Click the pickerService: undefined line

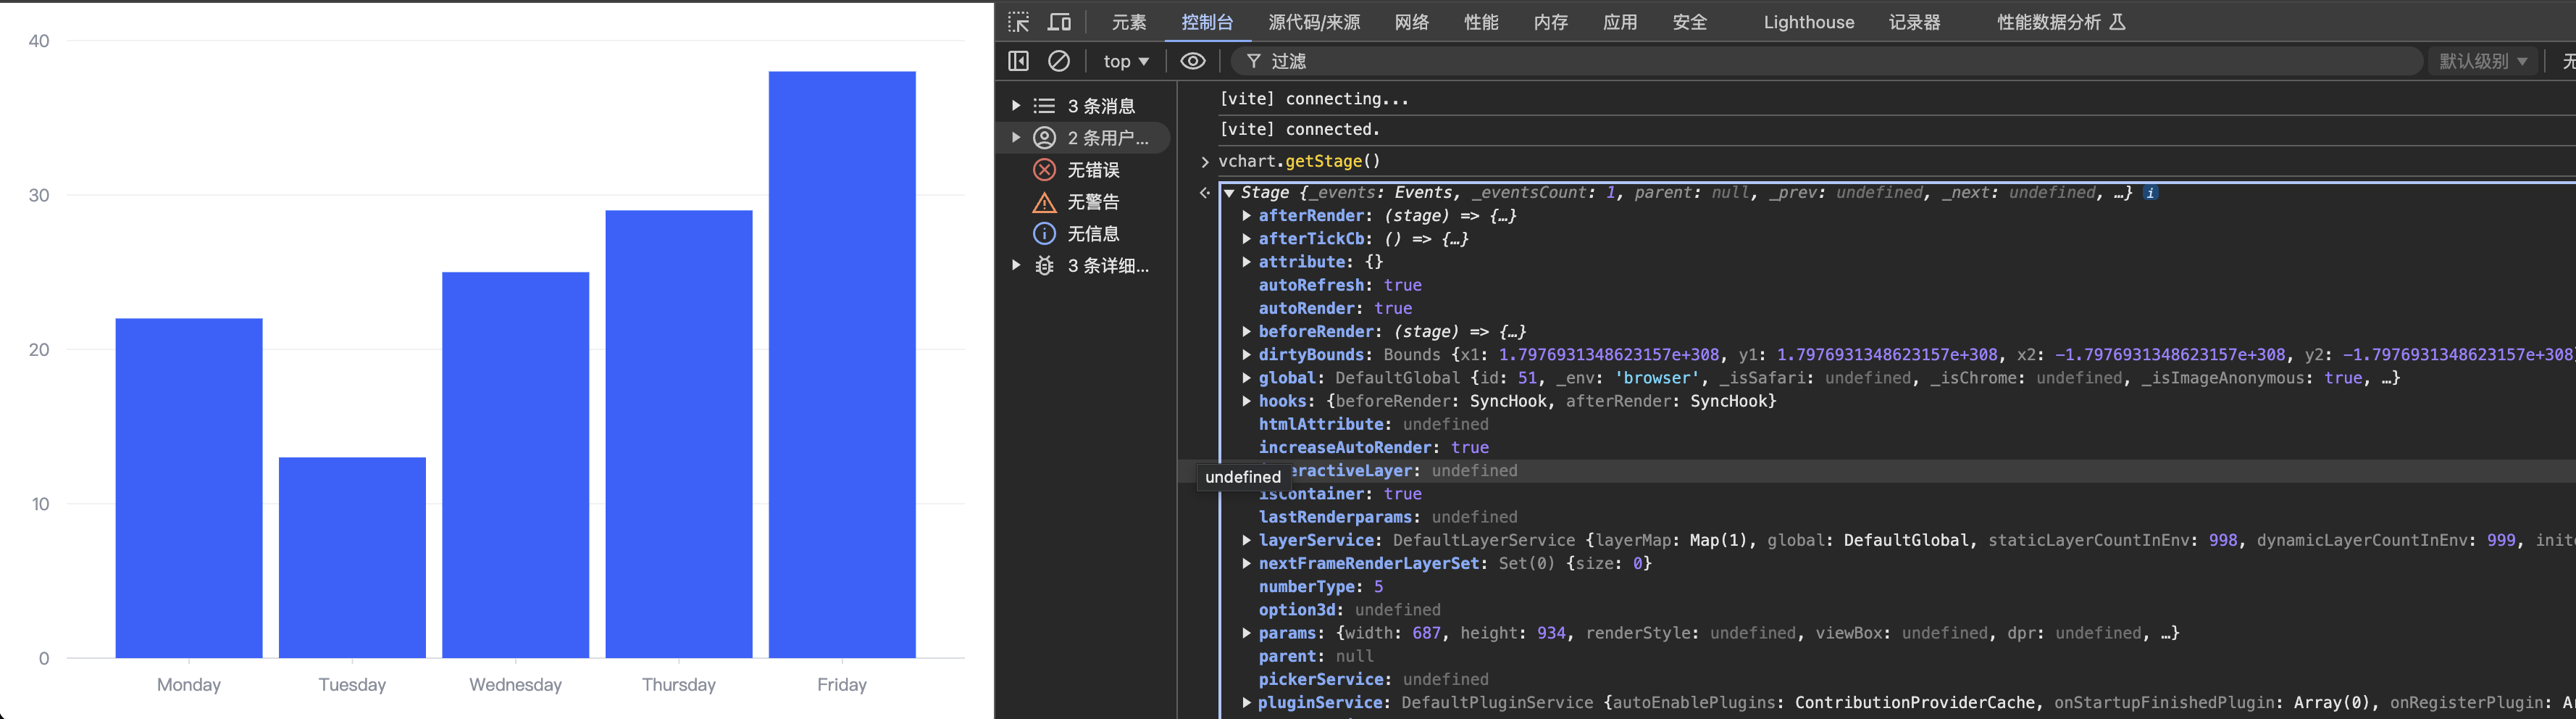(x=1373, y=679)
